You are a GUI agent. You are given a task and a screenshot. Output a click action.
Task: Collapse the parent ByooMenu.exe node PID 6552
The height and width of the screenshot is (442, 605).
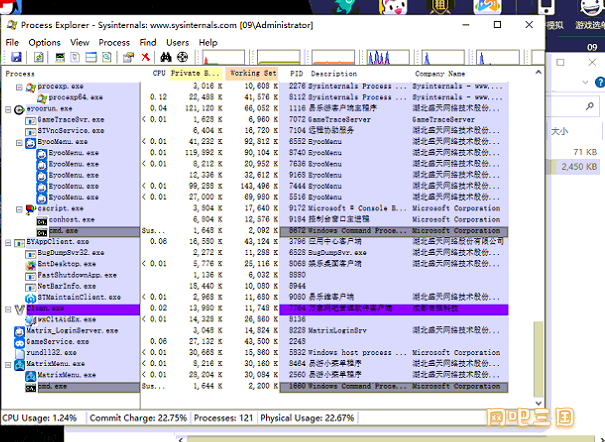tap(19, 143)
